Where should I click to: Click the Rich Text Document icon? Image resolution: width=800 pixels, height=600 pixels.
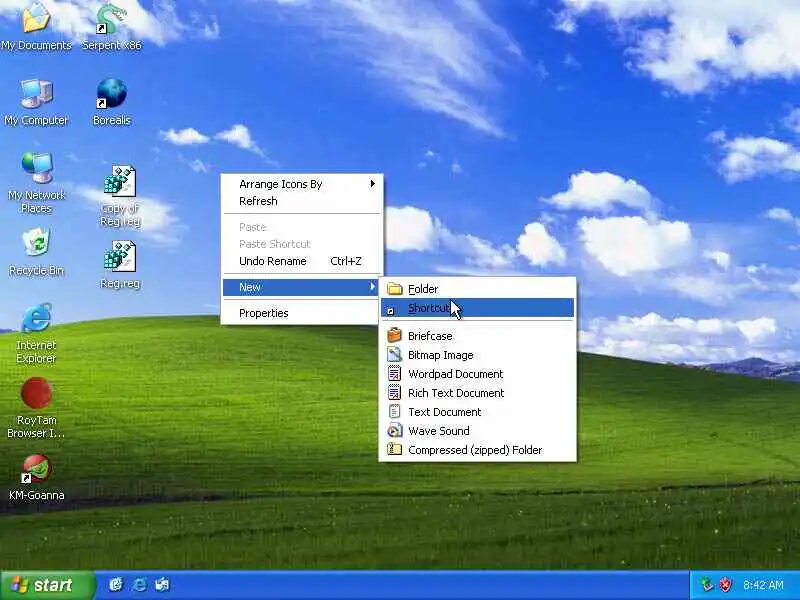(394, 392)
